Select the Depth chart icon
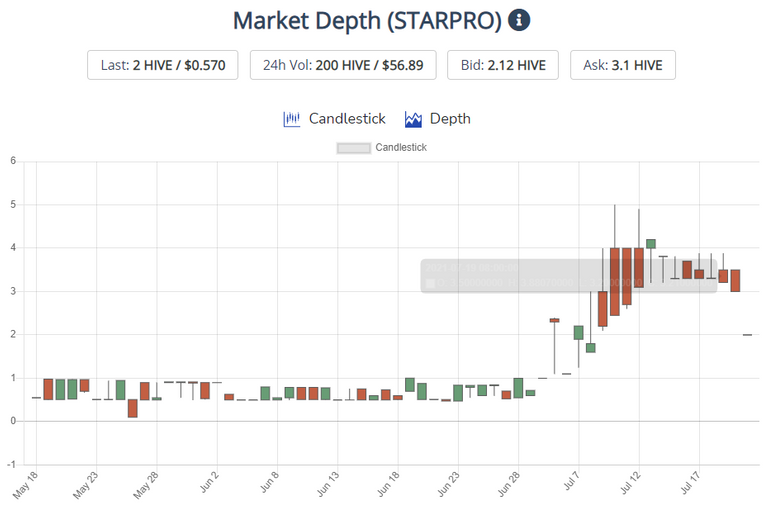The image size is (768, 514). click(x=413, y=119)
